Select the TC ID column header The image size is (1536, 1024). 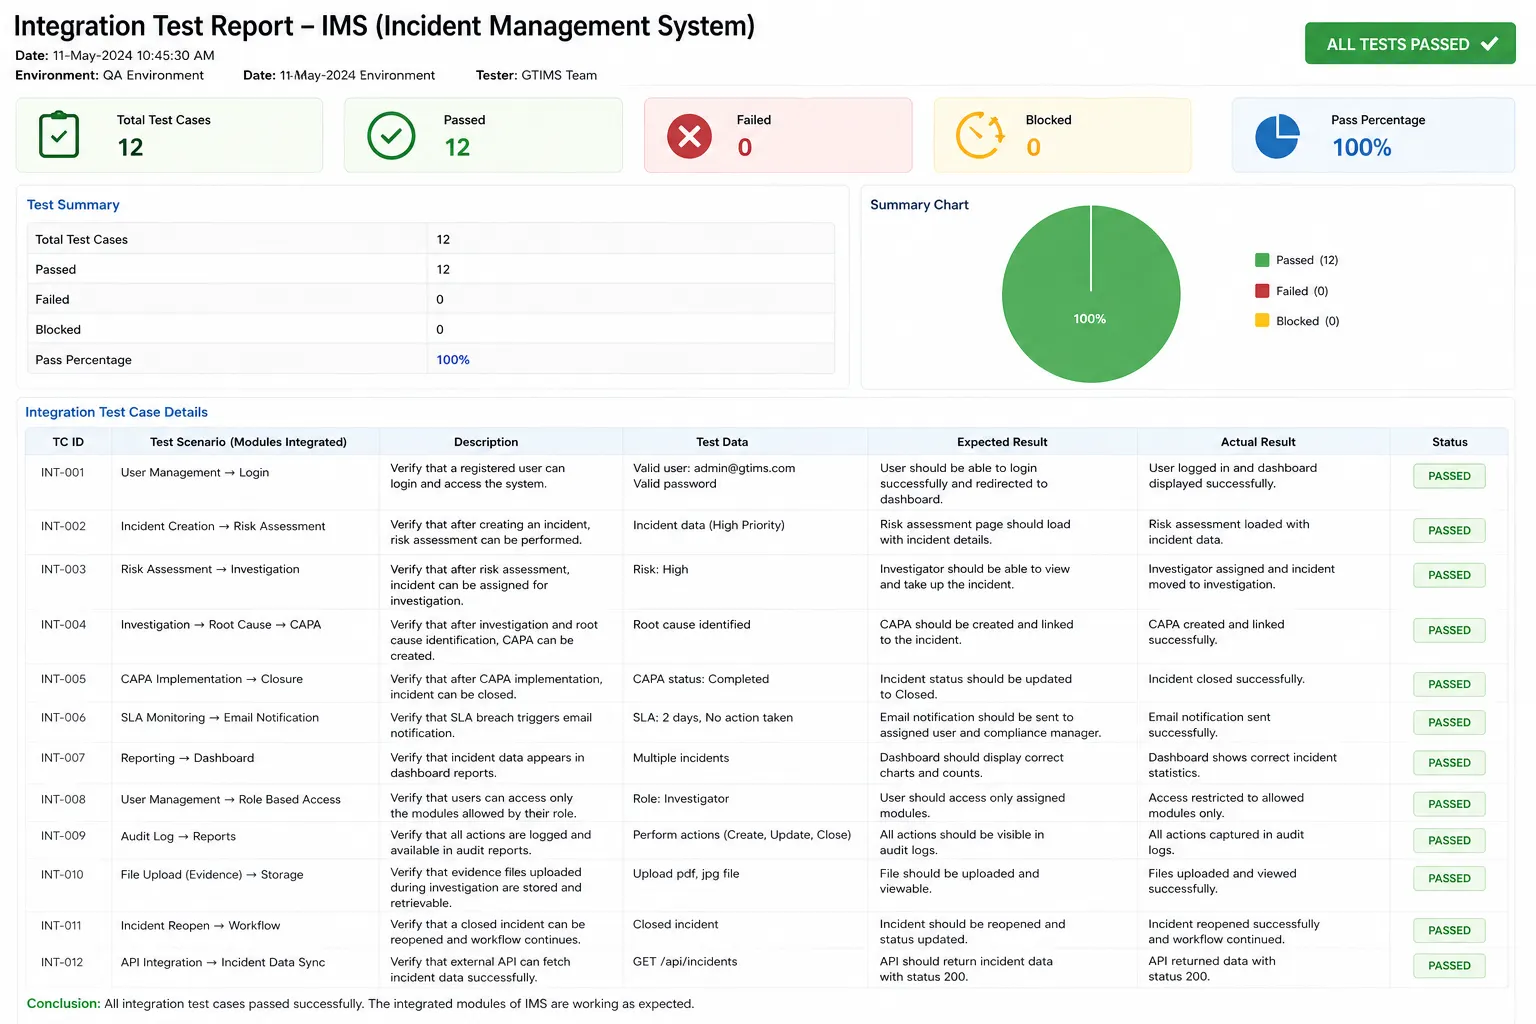(68, 442)
